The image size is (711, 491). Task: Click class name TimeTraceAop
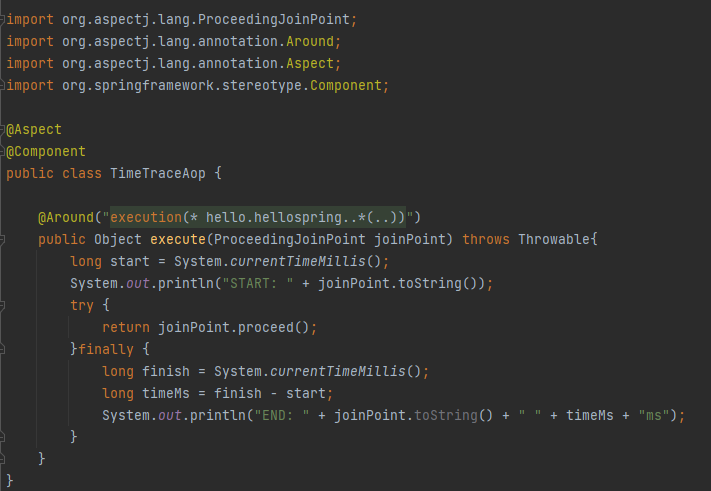pos(158,173)
